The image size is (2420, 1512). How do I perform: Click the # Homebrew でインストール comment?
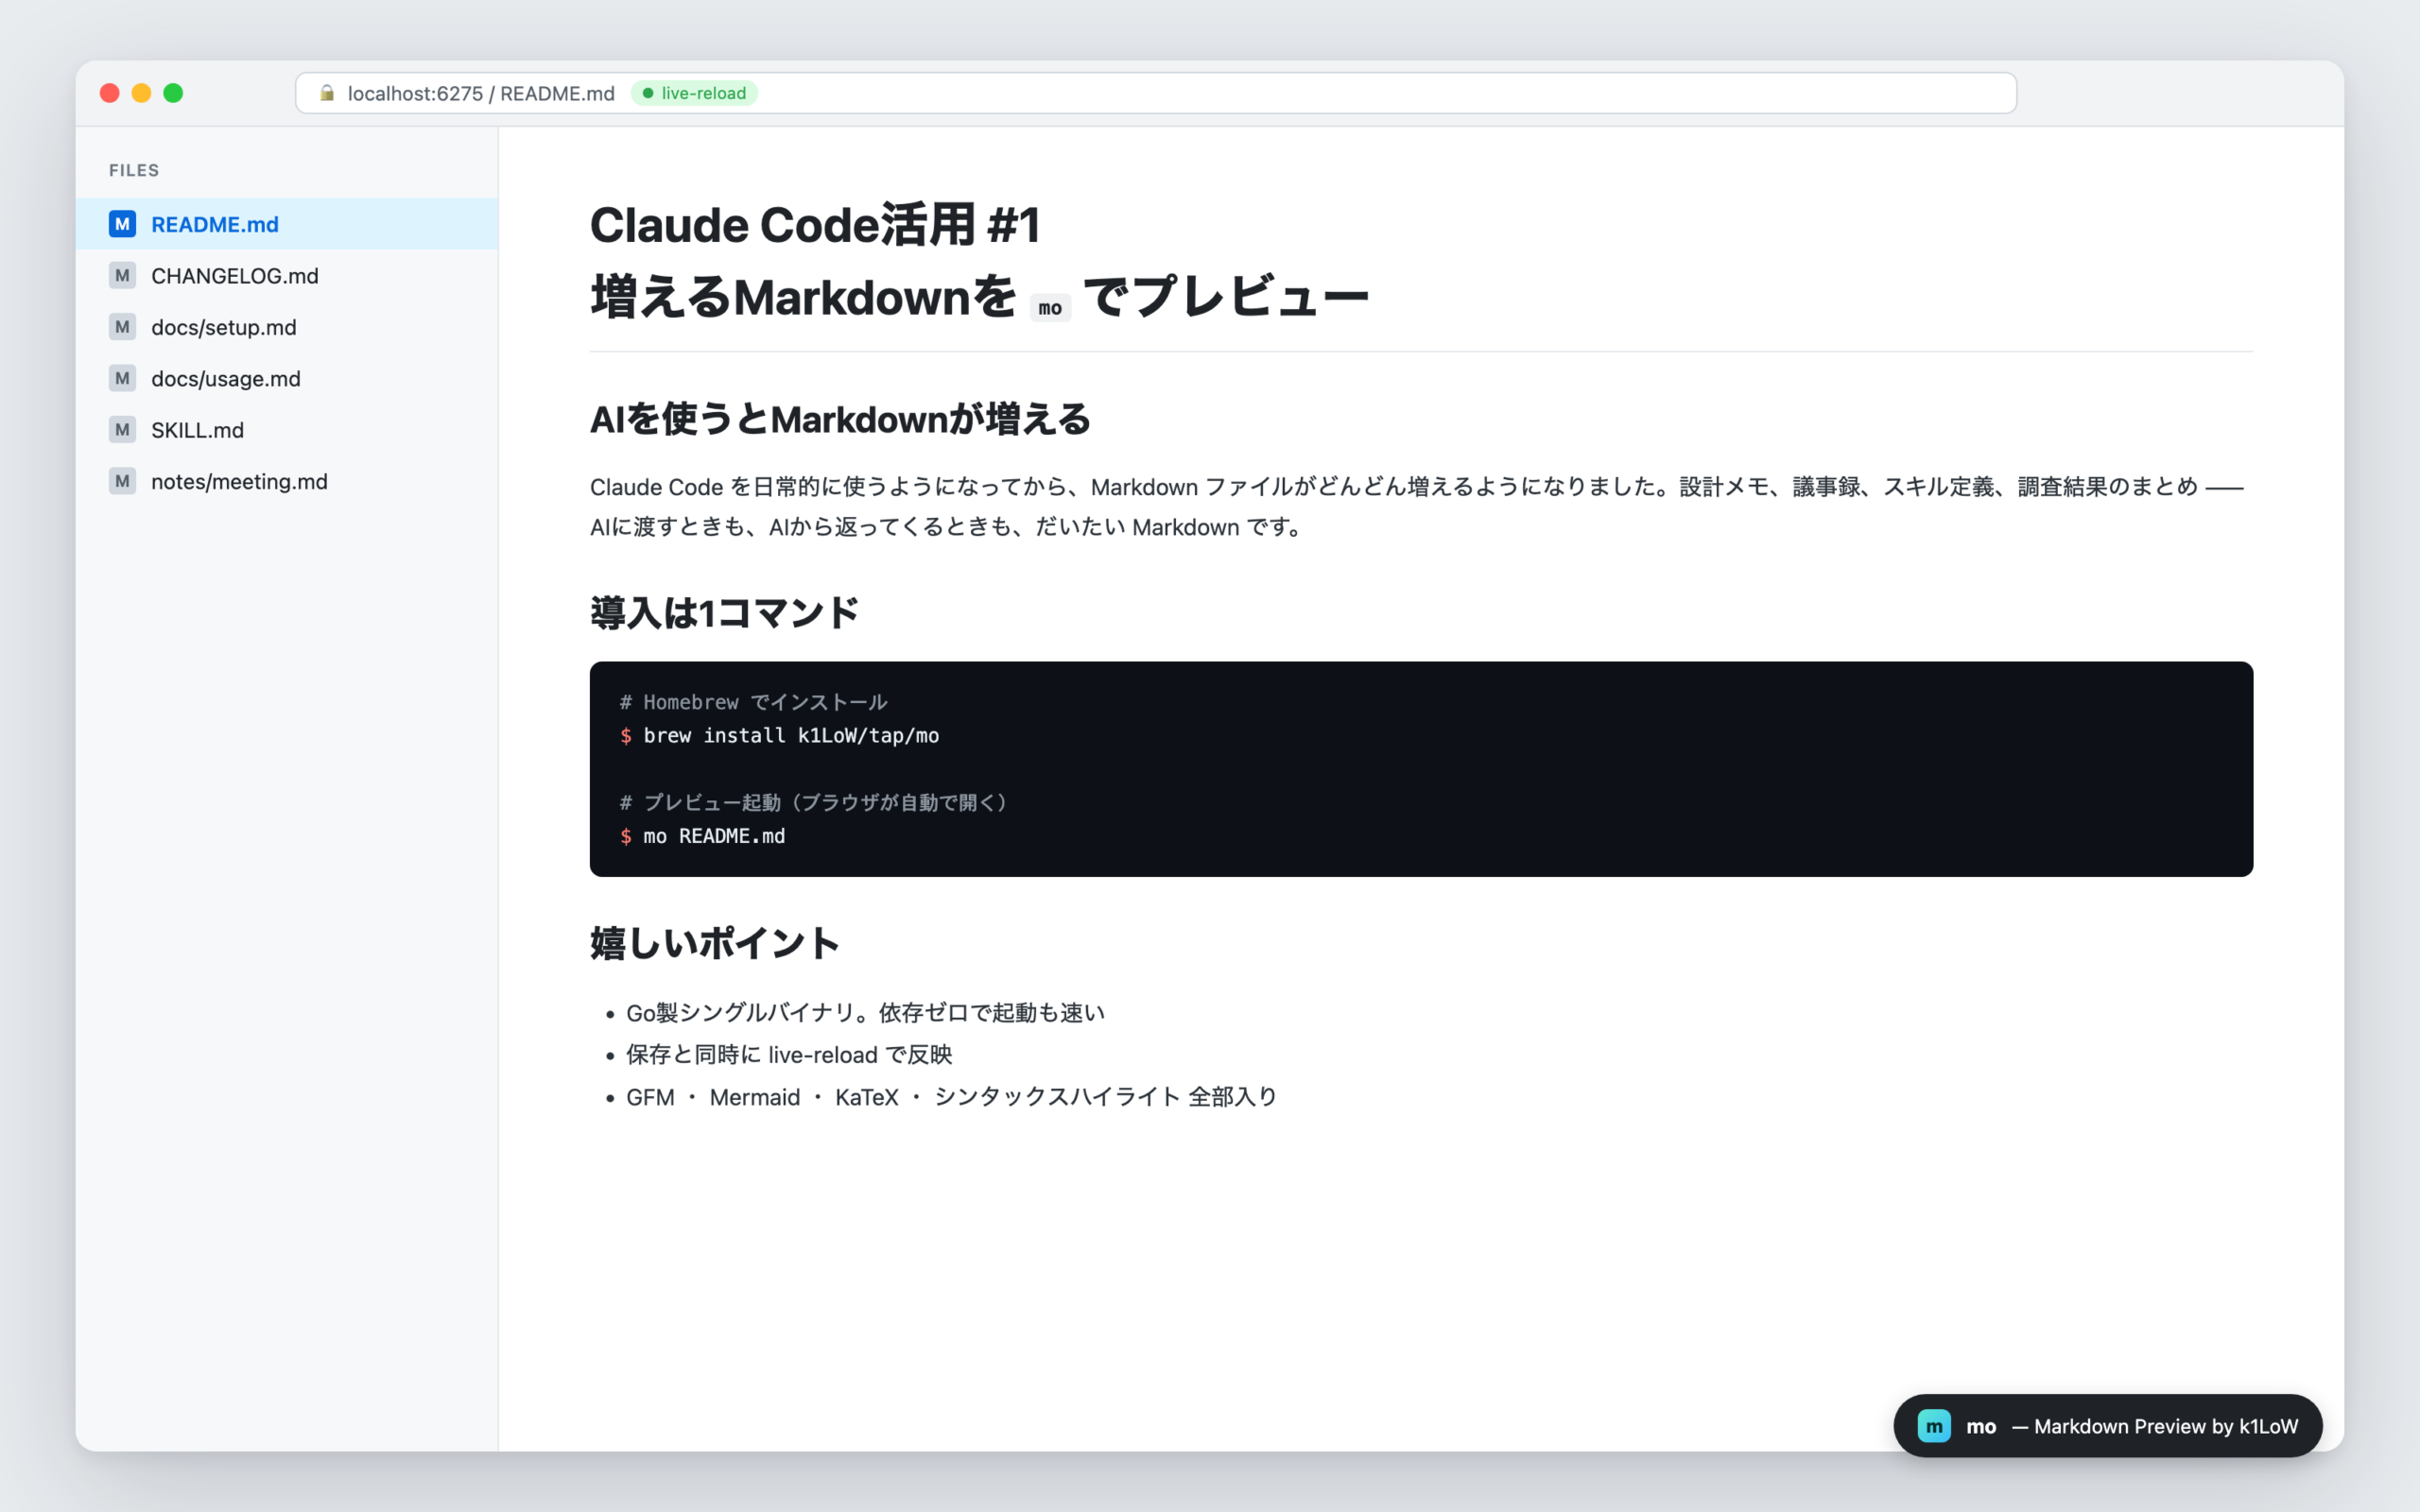[753, 702]
